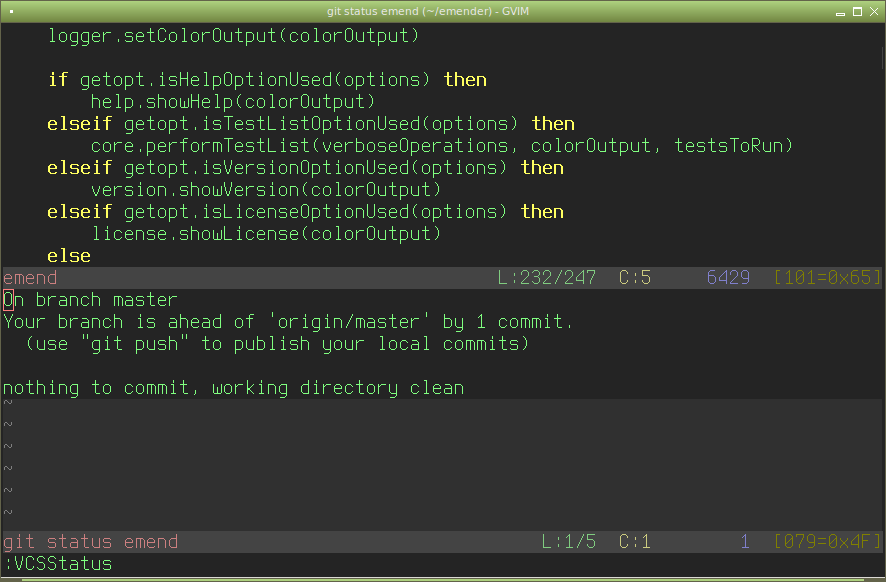Viewport: 886px width, 582px height.
Task: Click the :VCSStatus command line
Action: pos(58,564)
